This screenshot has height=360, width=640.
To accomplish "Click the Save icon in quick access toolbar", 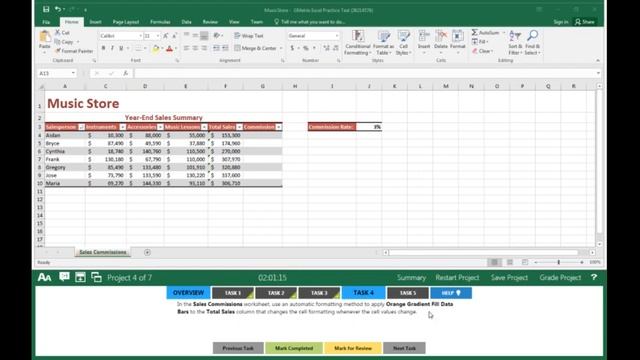I will click(46, 9).
